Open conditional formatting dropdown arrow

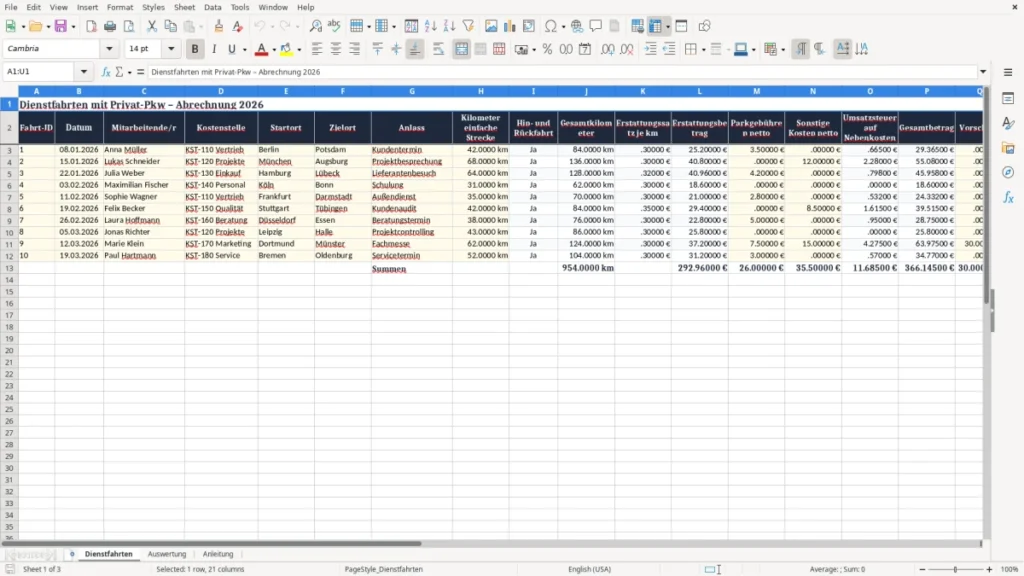pyautogui.click(x=783, y=50)
